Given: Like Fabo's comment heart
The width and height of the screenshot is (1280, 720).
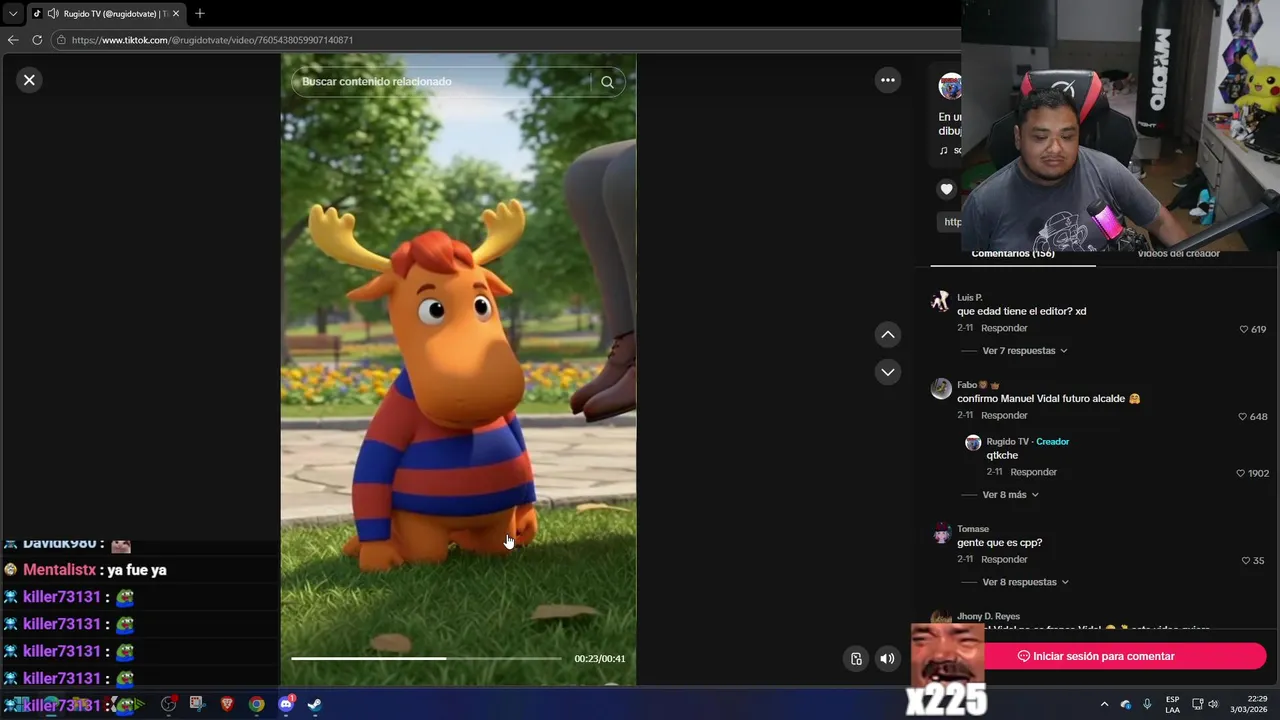Looking at the screenshot, I should [x=1243, y=416].
